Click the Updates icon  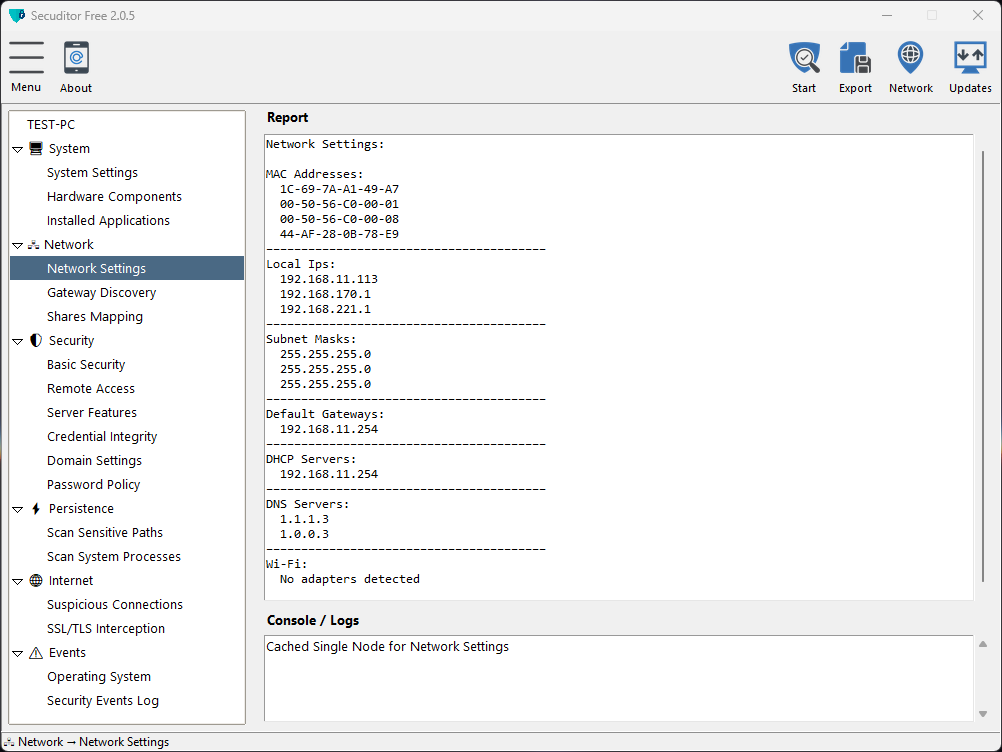(969, 58)
